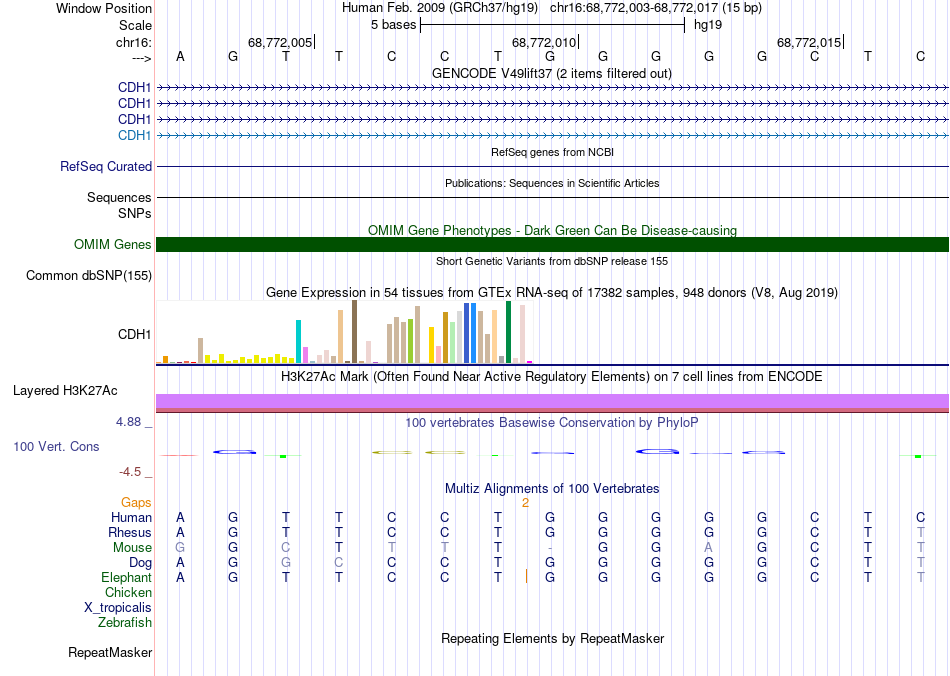Click the GTEx Gene Expression track title

(x=552, y=293)
